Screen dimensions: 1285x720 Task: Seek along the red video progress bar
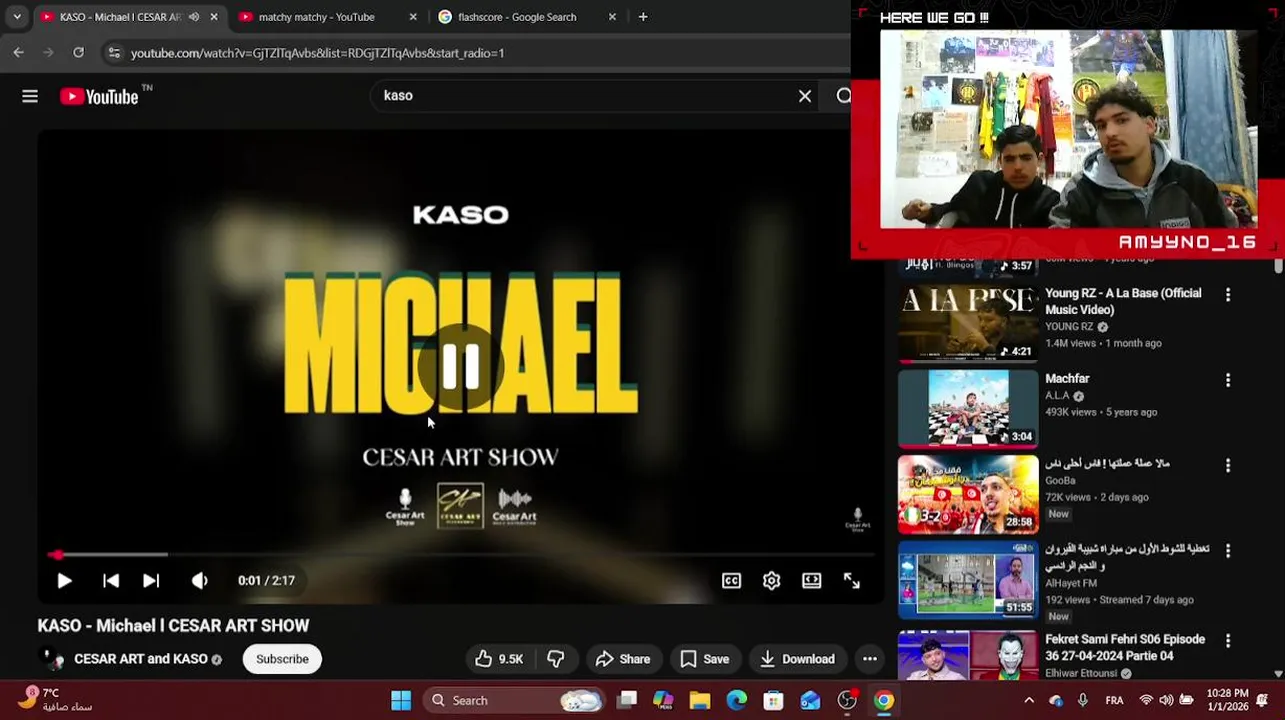(x=461, y=554)
